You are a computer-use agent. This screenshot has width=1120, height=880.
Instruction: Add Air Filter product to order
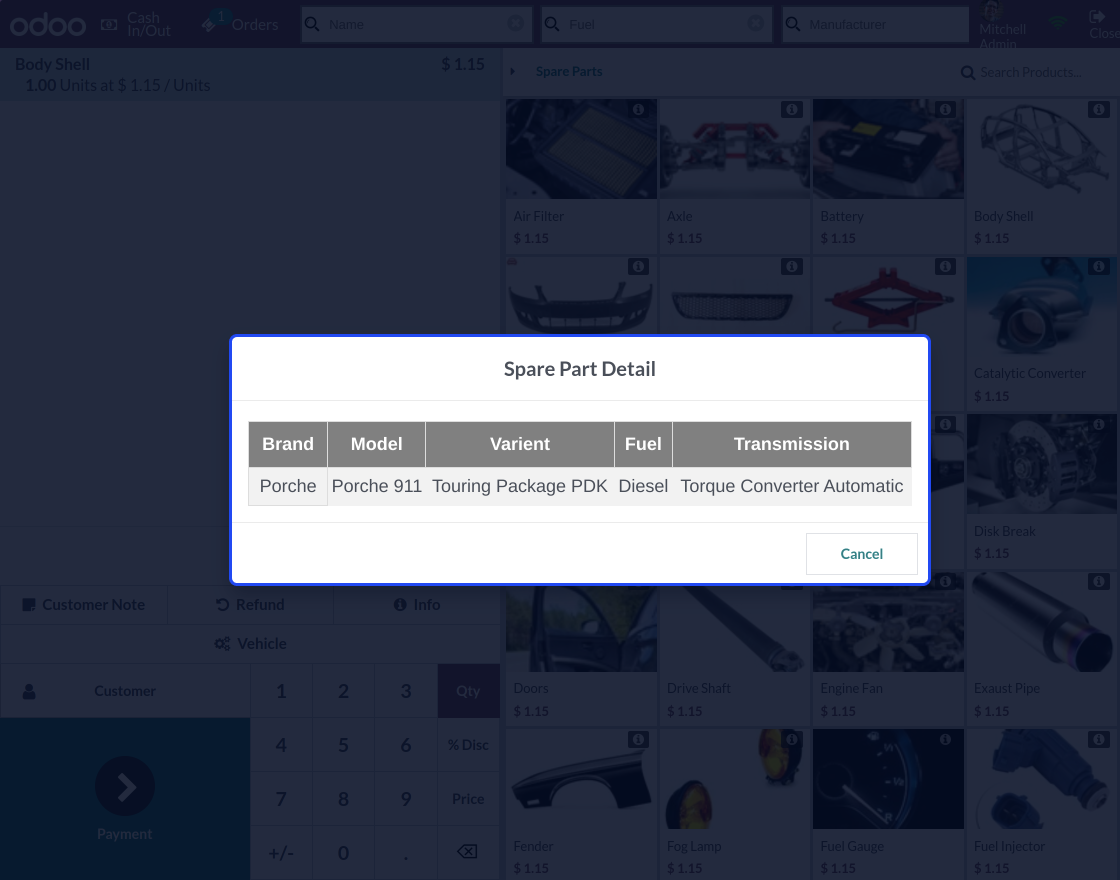point(581,176)
